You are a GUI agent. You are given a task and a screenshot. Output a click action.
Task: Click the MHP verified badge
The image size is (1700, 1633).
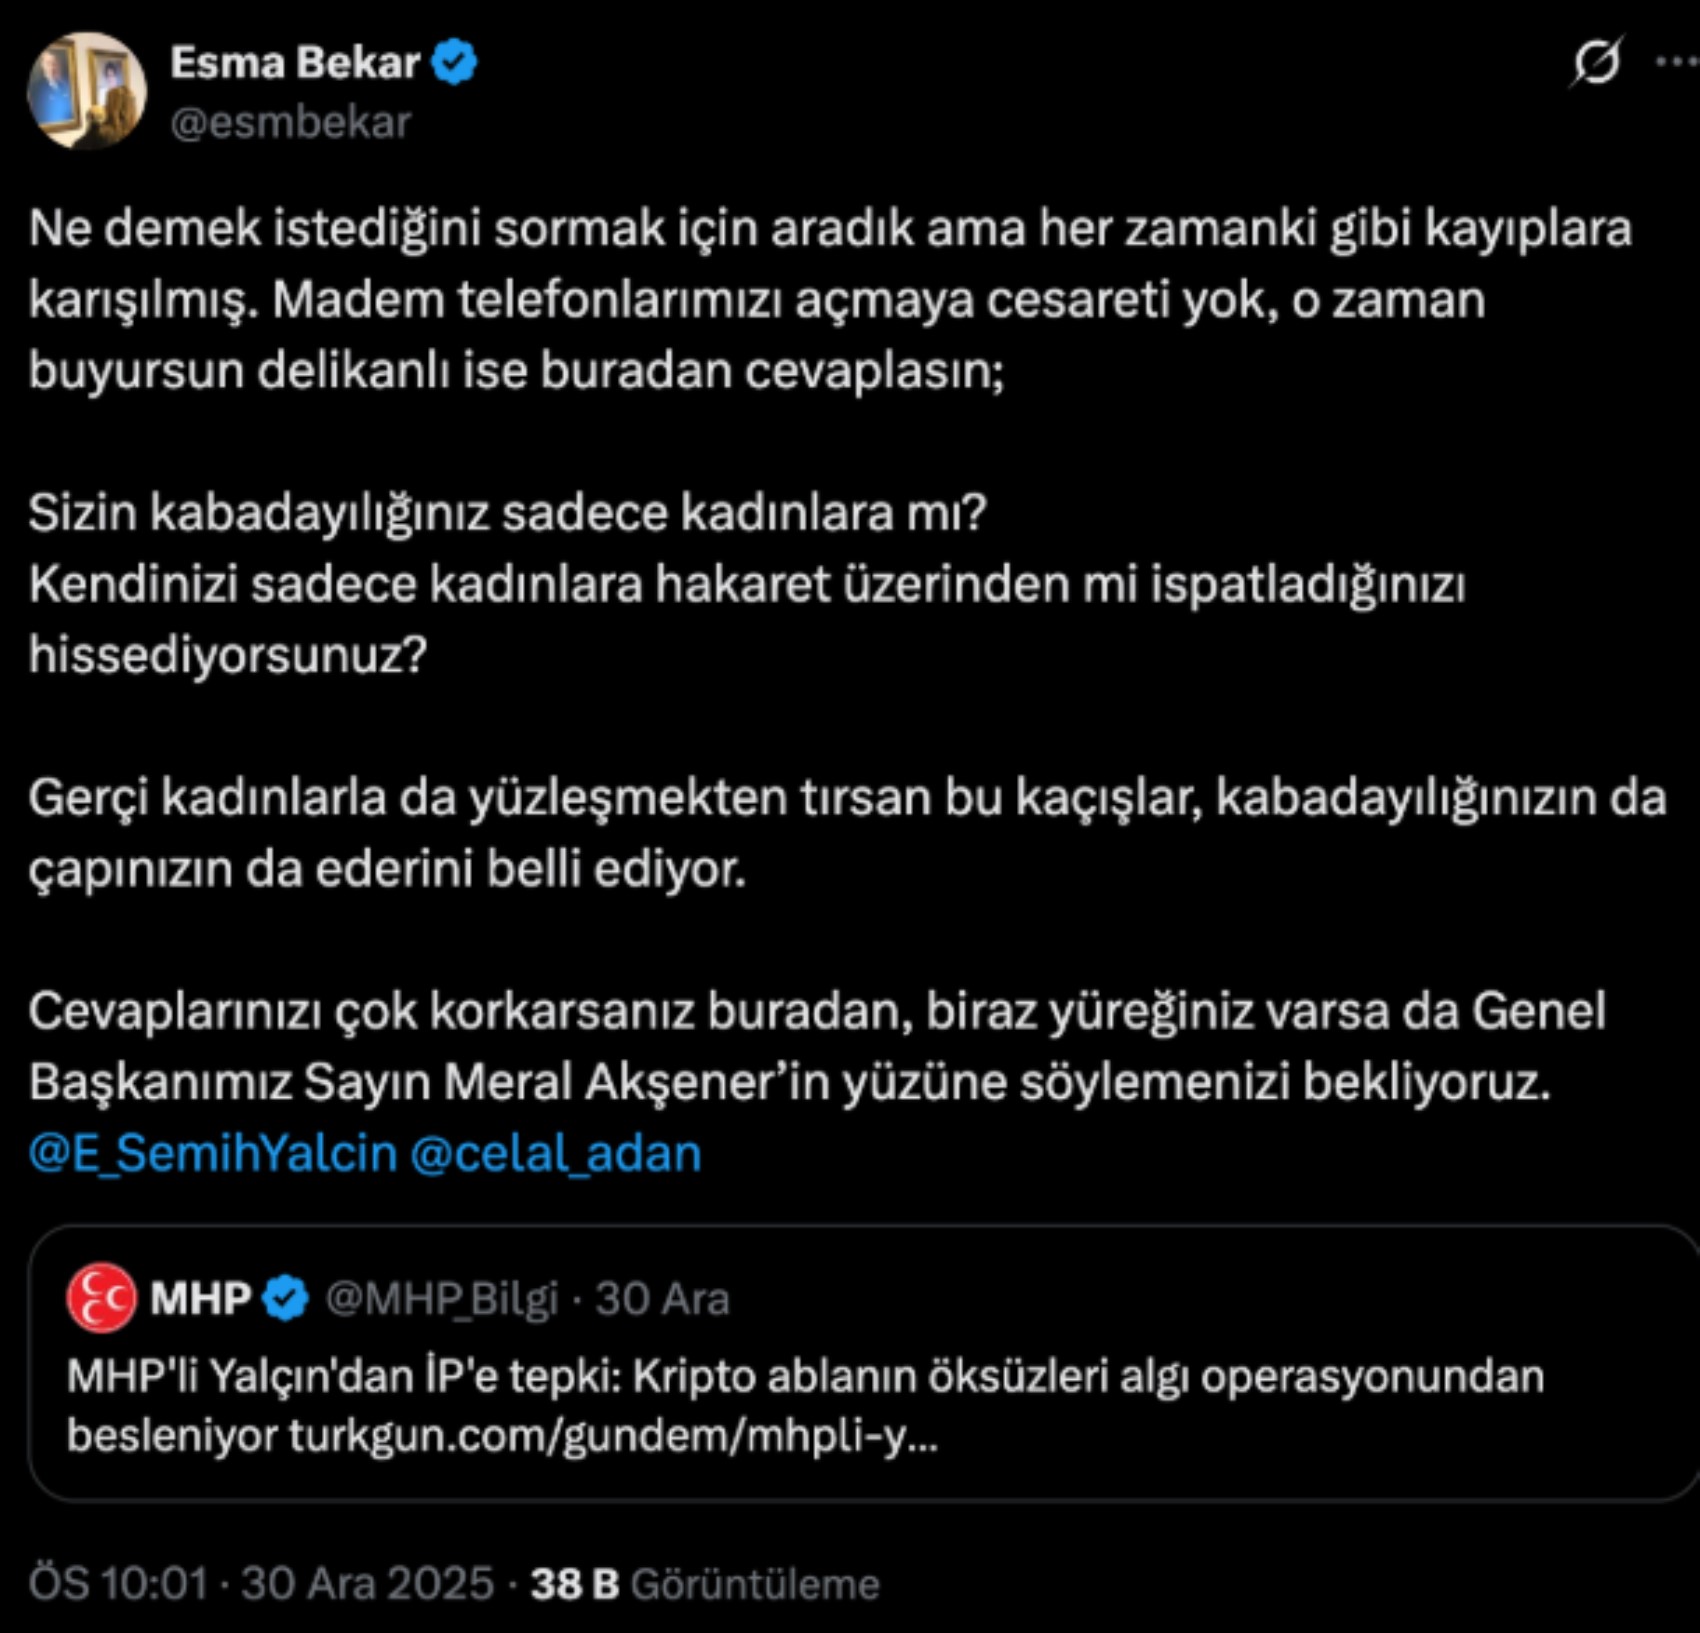(286, 1298)
